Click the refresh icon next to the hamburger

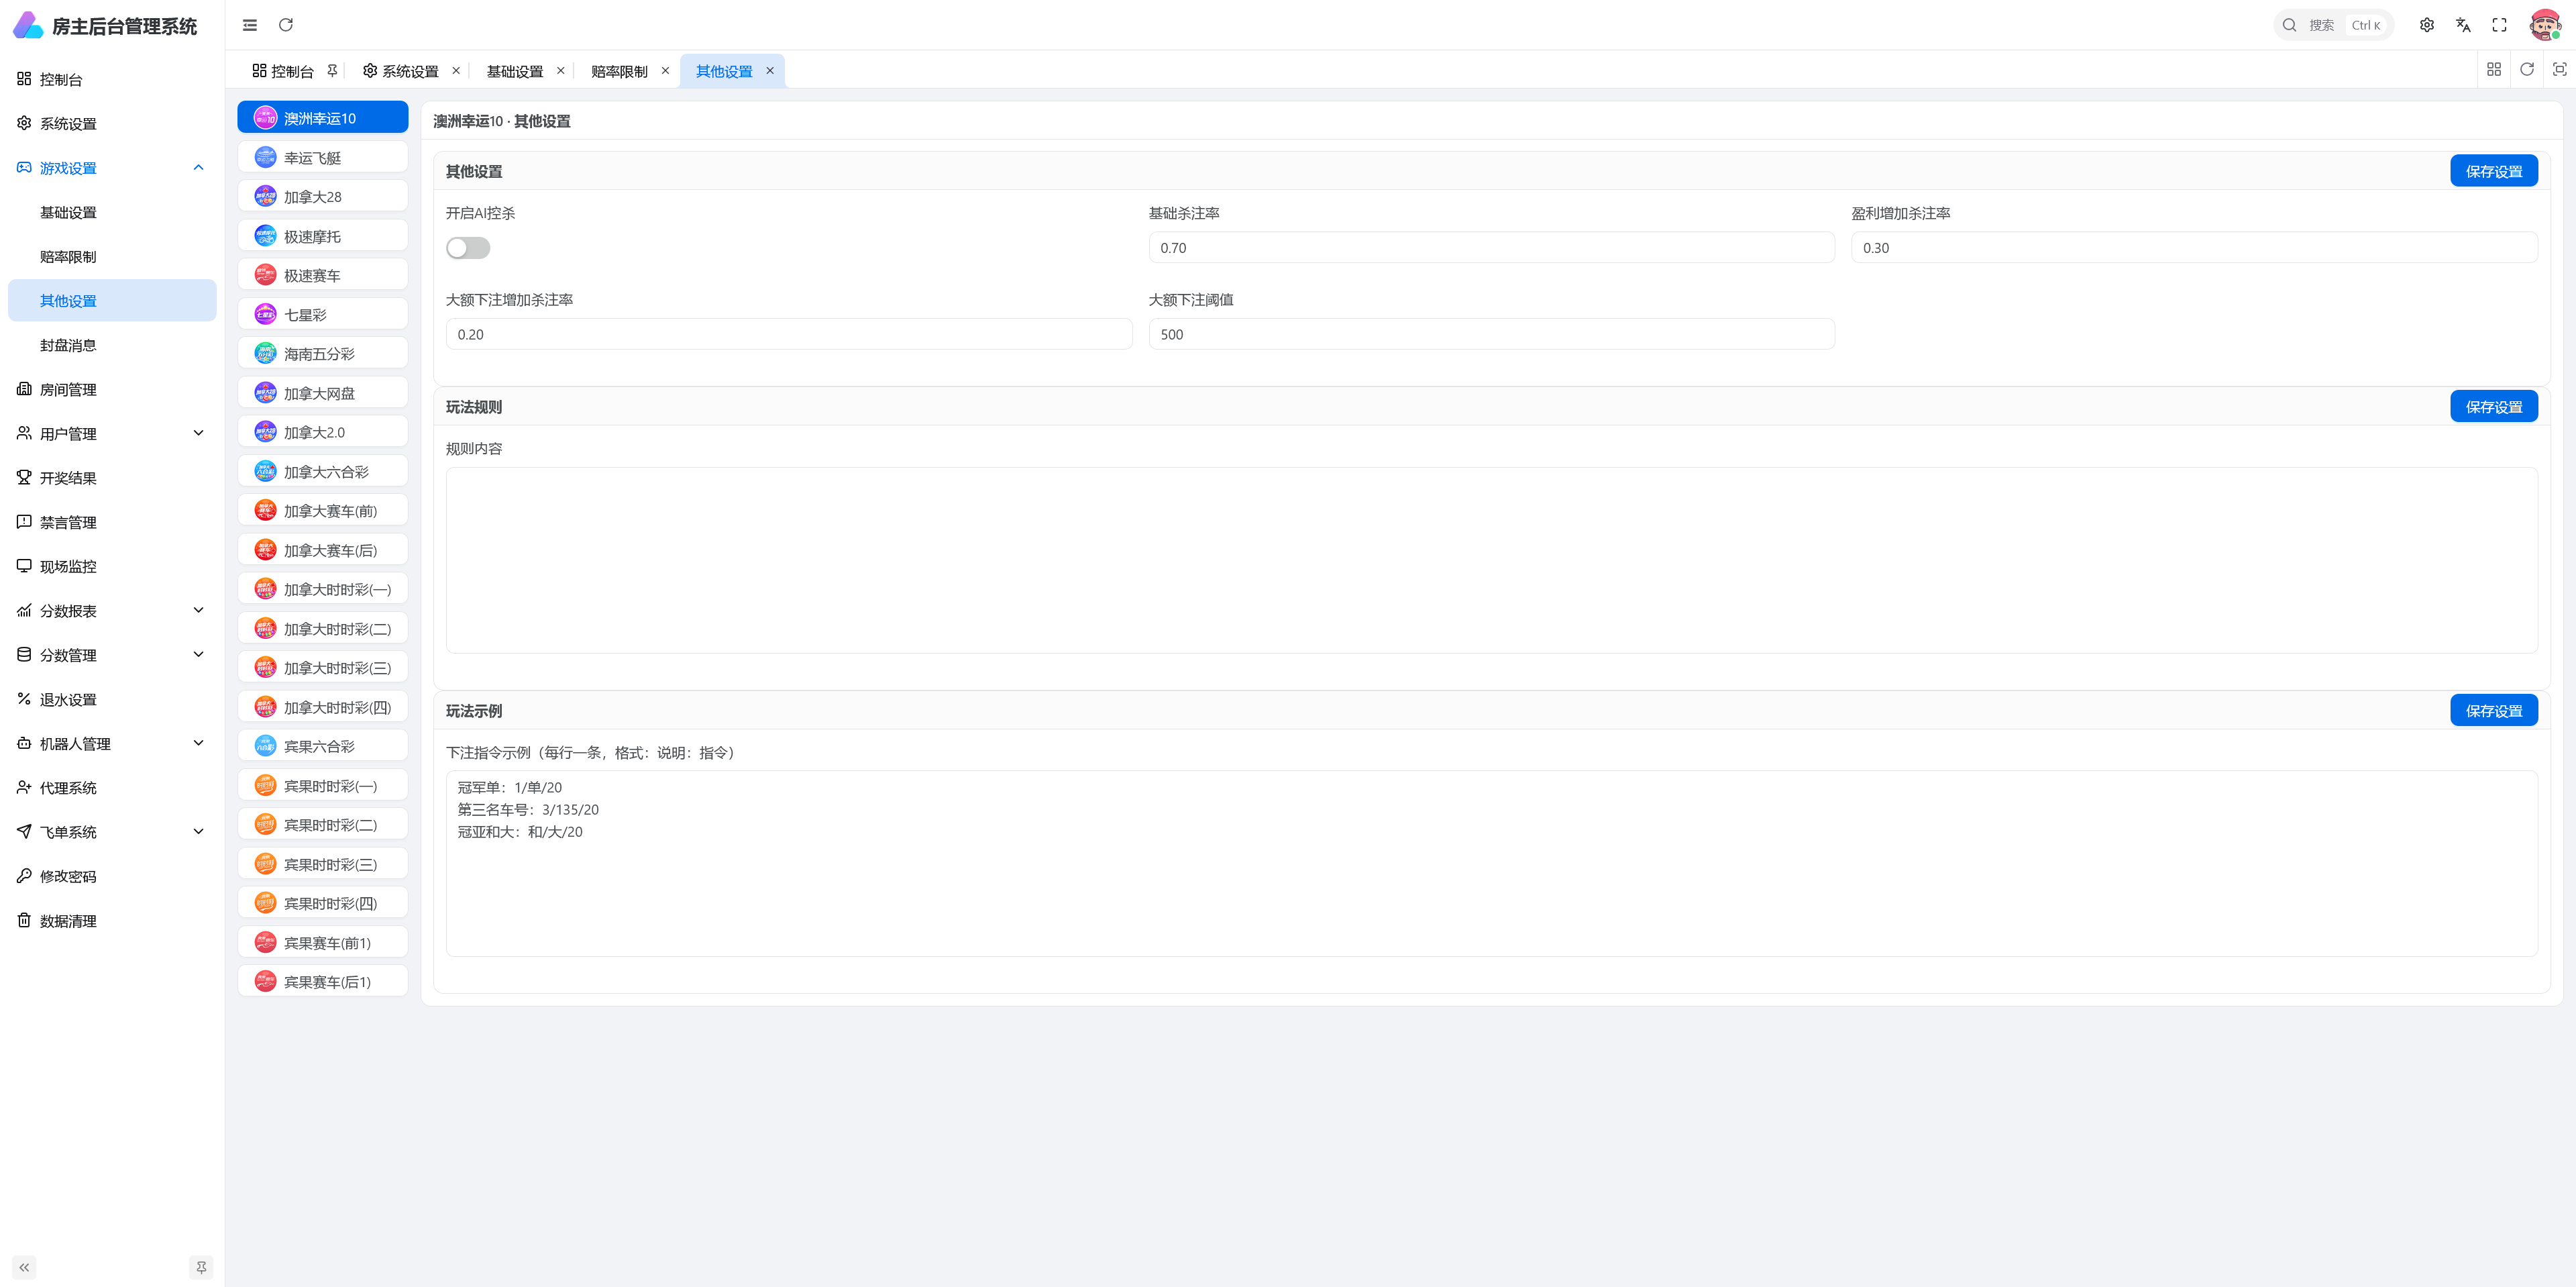coord(286,25)
